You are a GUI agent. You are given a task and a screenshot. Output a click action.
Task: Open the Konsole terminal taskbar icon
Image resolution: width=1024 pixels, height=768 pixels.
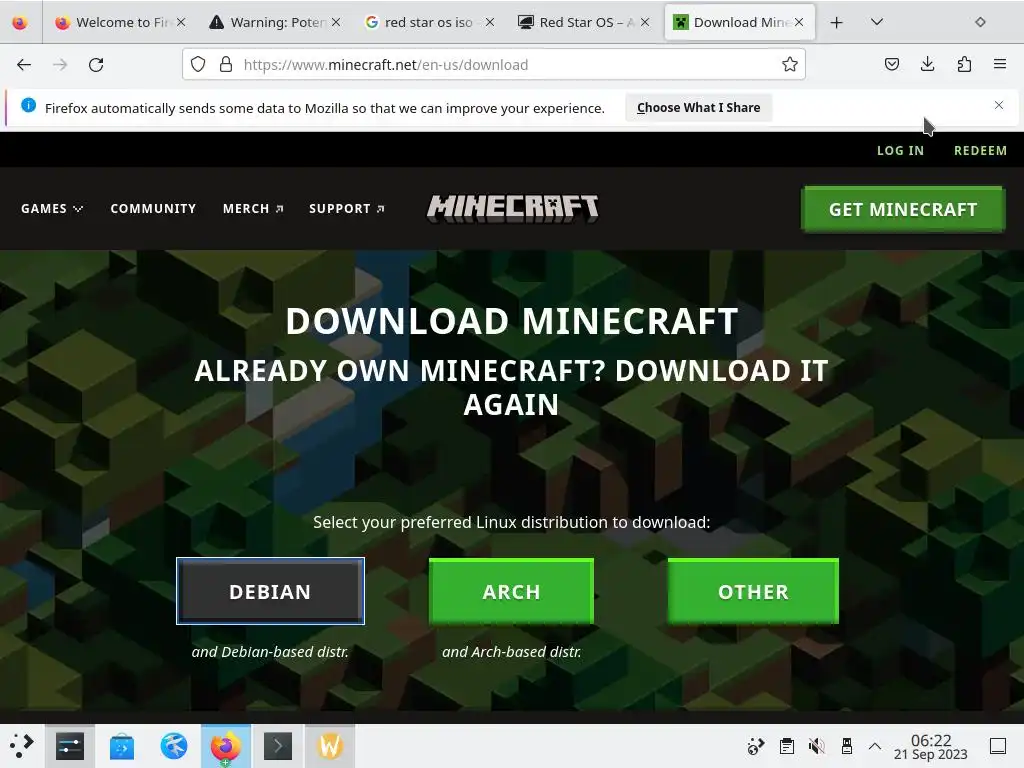[x=278, y=746]
